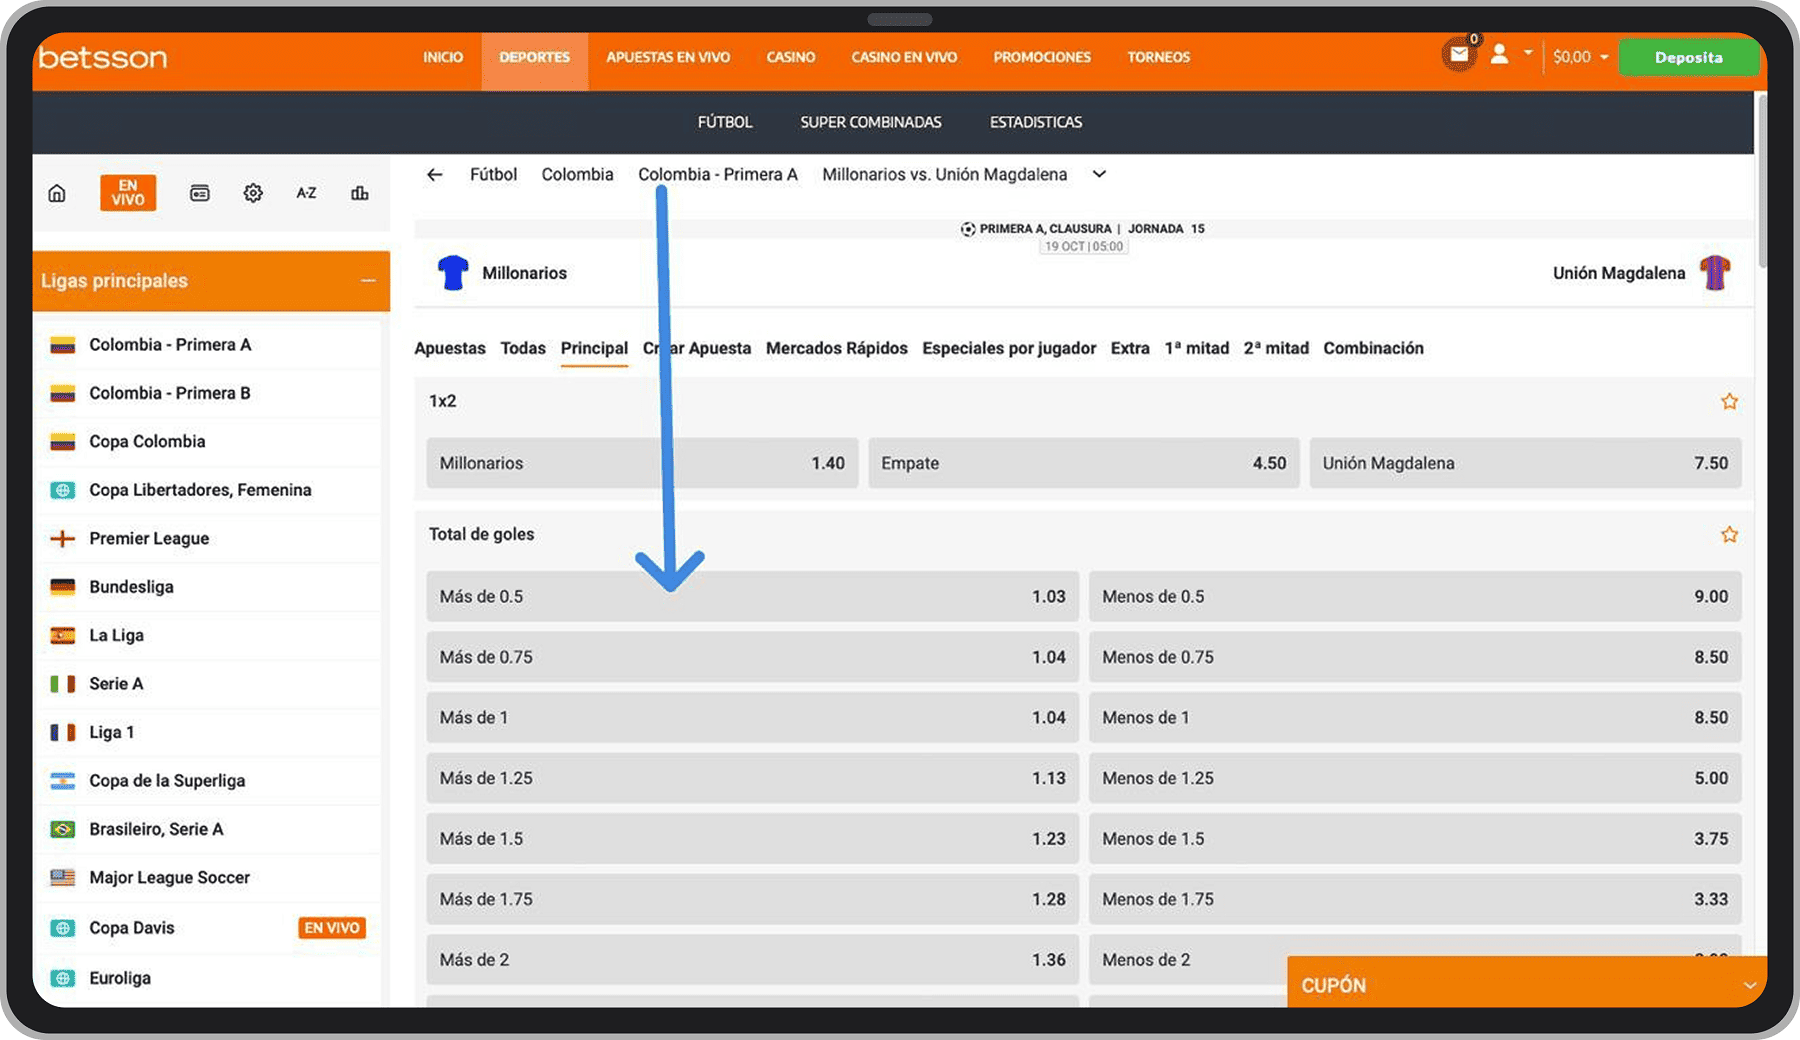Image resolution: width=1800 pixels, height=1040 pixels.
Task: Open TORNEOS page
Action: (1159, 58)
